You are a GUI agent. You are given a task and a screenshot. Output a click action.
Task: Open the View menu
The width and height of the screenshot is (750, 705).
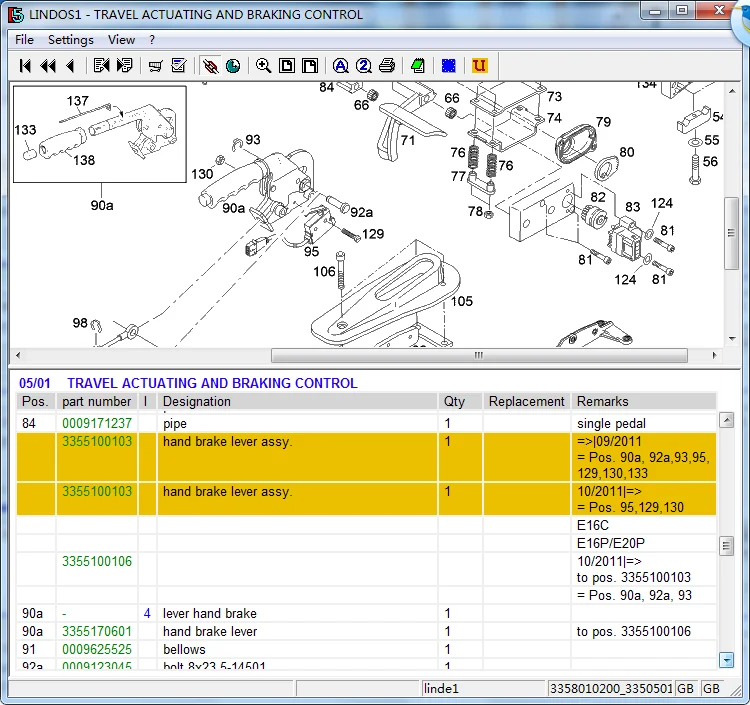[121, 40]
